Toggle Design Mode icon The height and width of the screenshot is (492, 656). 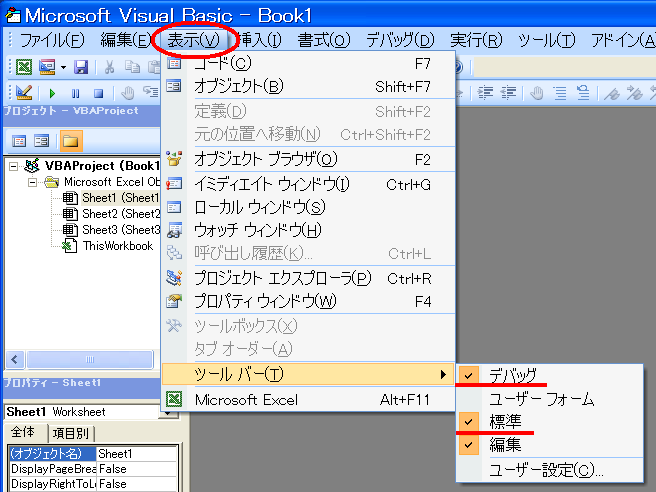click(24, 92)
